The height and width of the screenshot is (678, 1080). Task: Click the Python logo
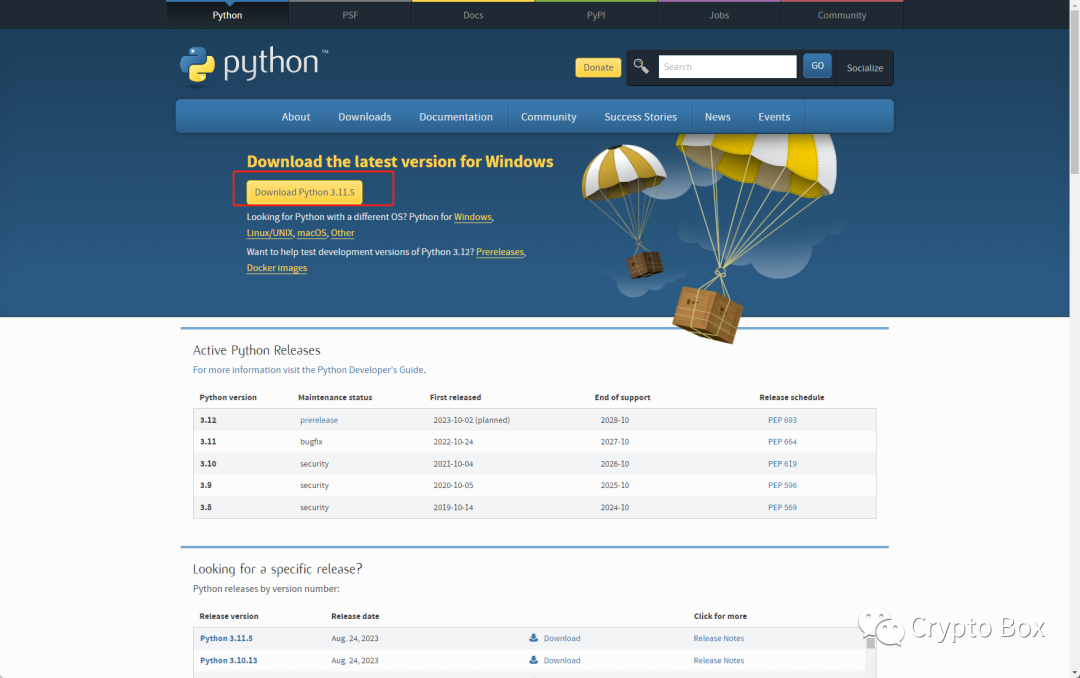253,65
